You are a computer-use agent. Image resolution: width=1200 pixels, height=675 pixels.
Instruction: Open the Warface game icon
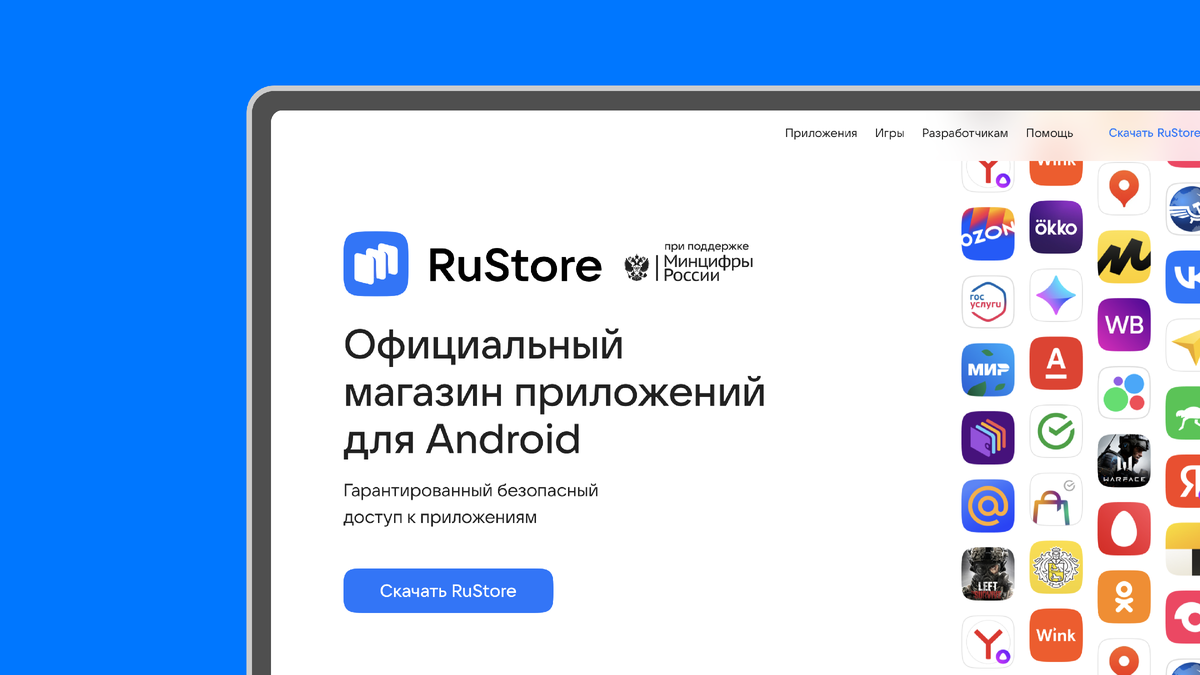point(1124,461)
